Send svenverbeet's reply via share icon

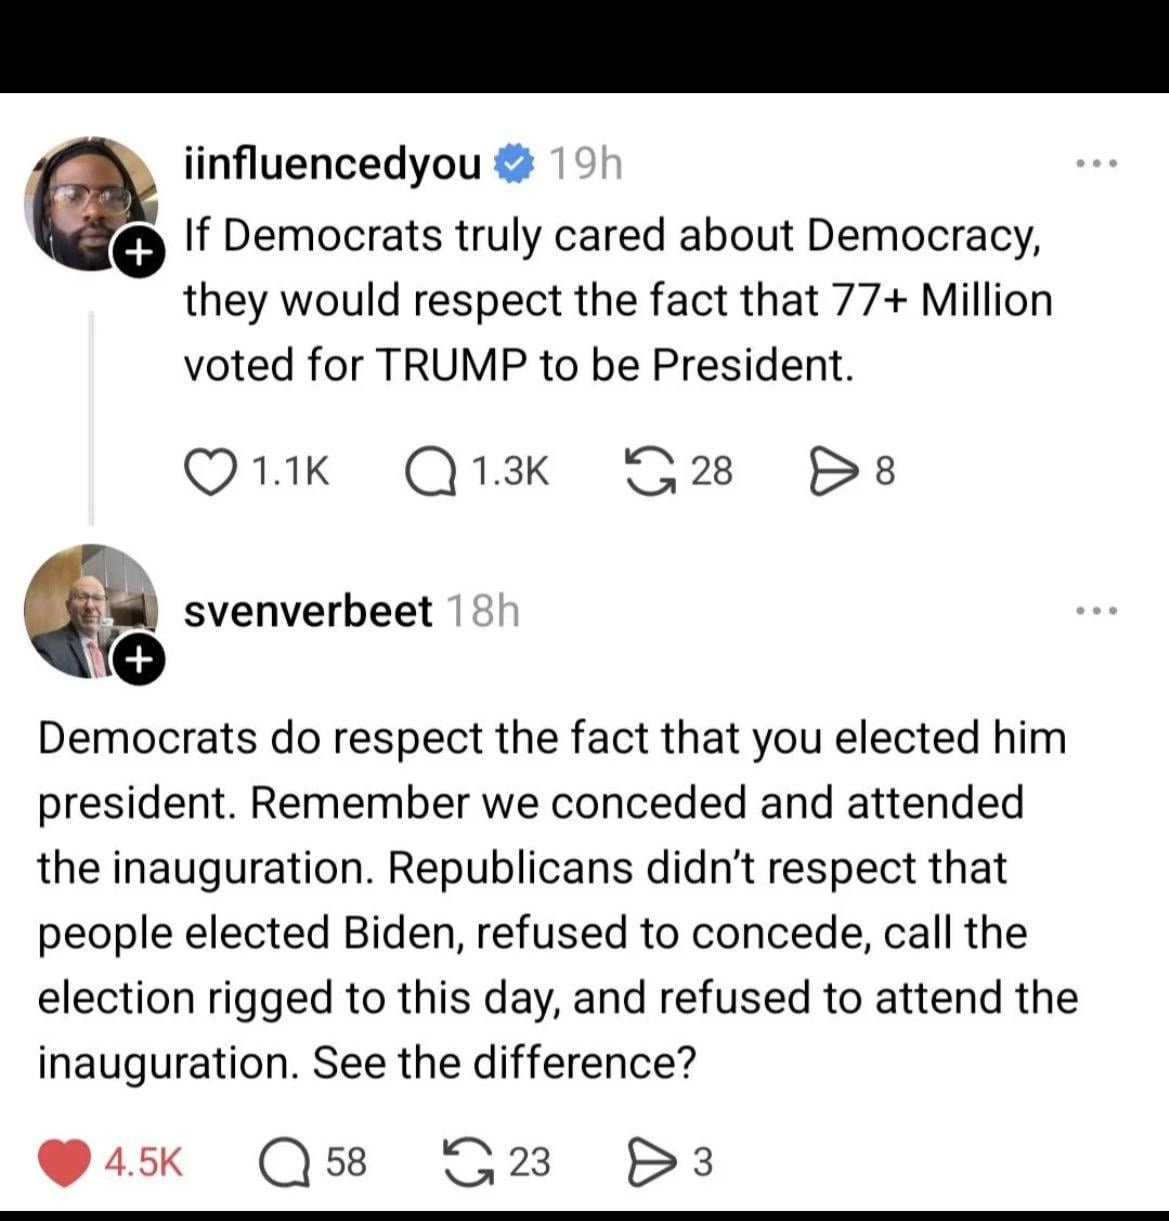tap(649, 1162)
